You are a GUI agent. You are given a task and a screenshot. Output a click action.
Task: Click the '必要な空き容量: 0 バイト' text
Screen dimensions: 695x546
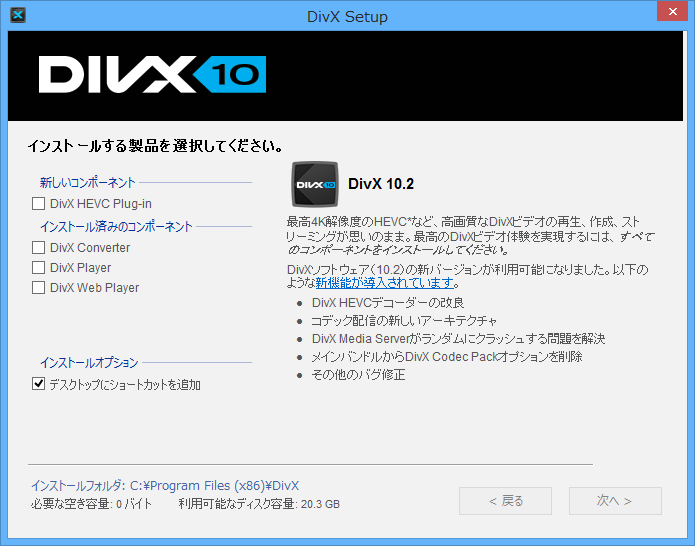(x=91, y=504)
